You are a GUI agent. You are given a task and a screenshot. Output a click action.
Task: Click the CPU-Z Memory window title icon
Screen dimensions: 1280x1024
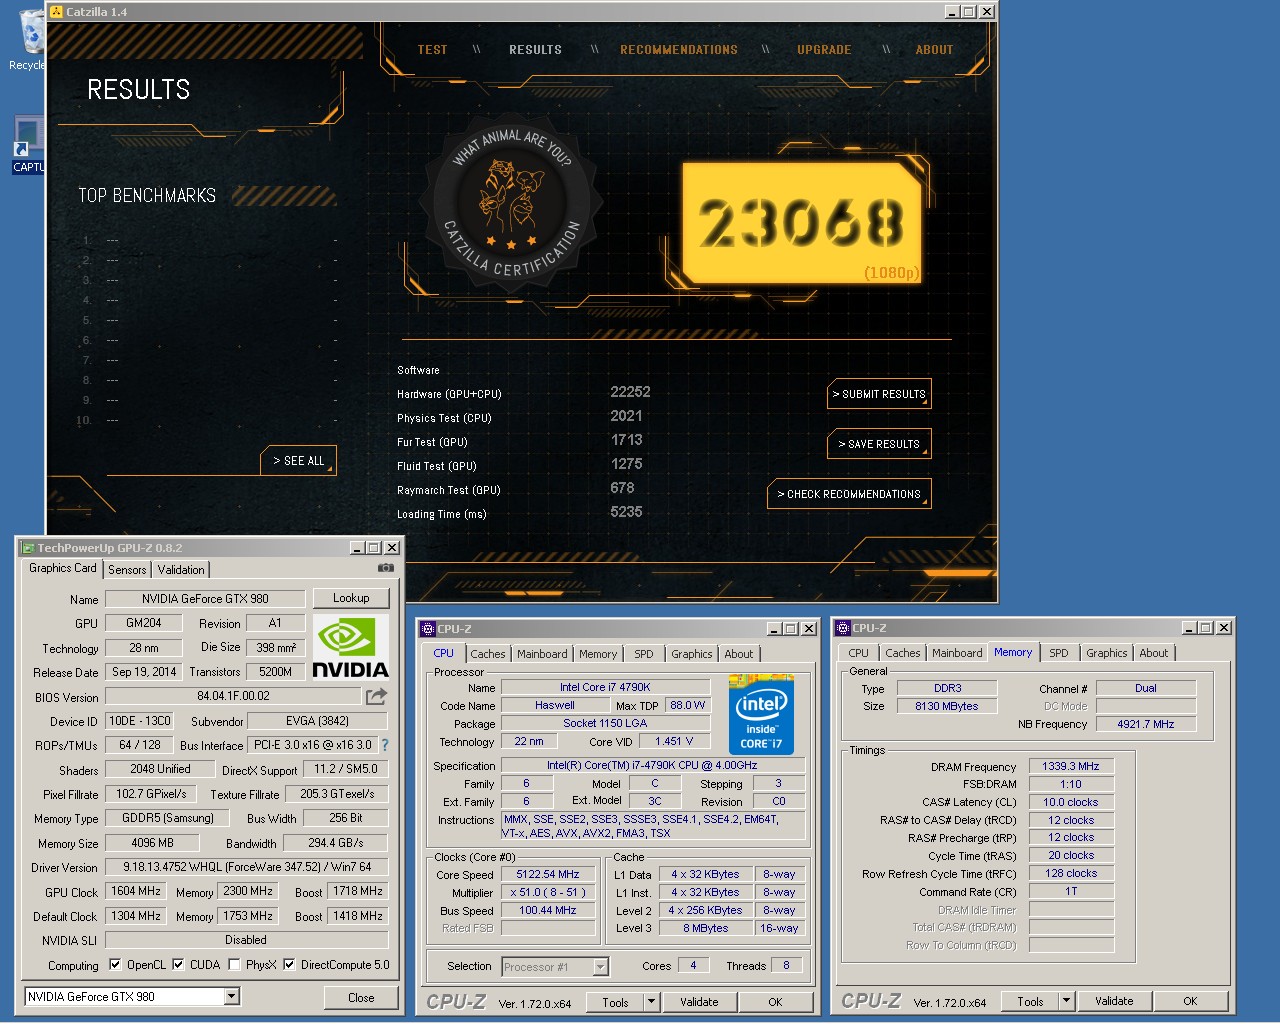pos(843,628)
